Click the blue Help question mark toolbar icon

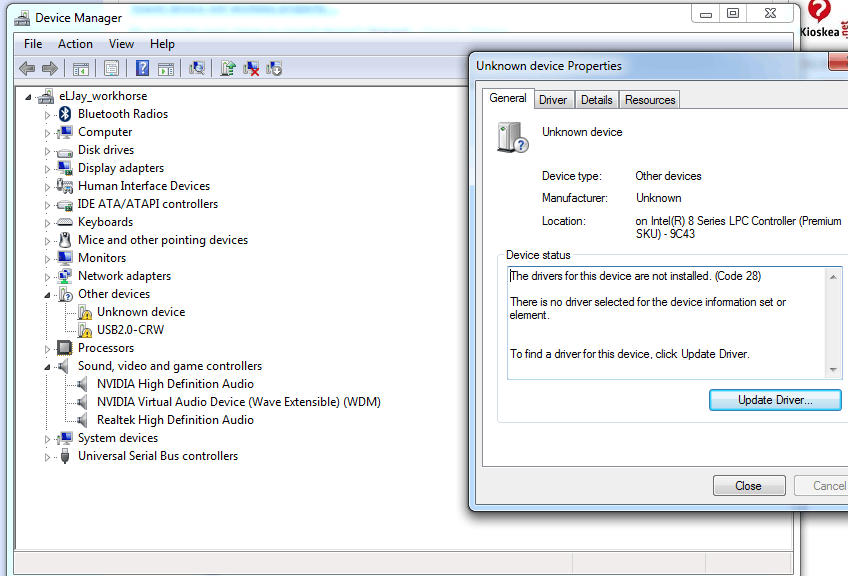(x=142, y=68)
